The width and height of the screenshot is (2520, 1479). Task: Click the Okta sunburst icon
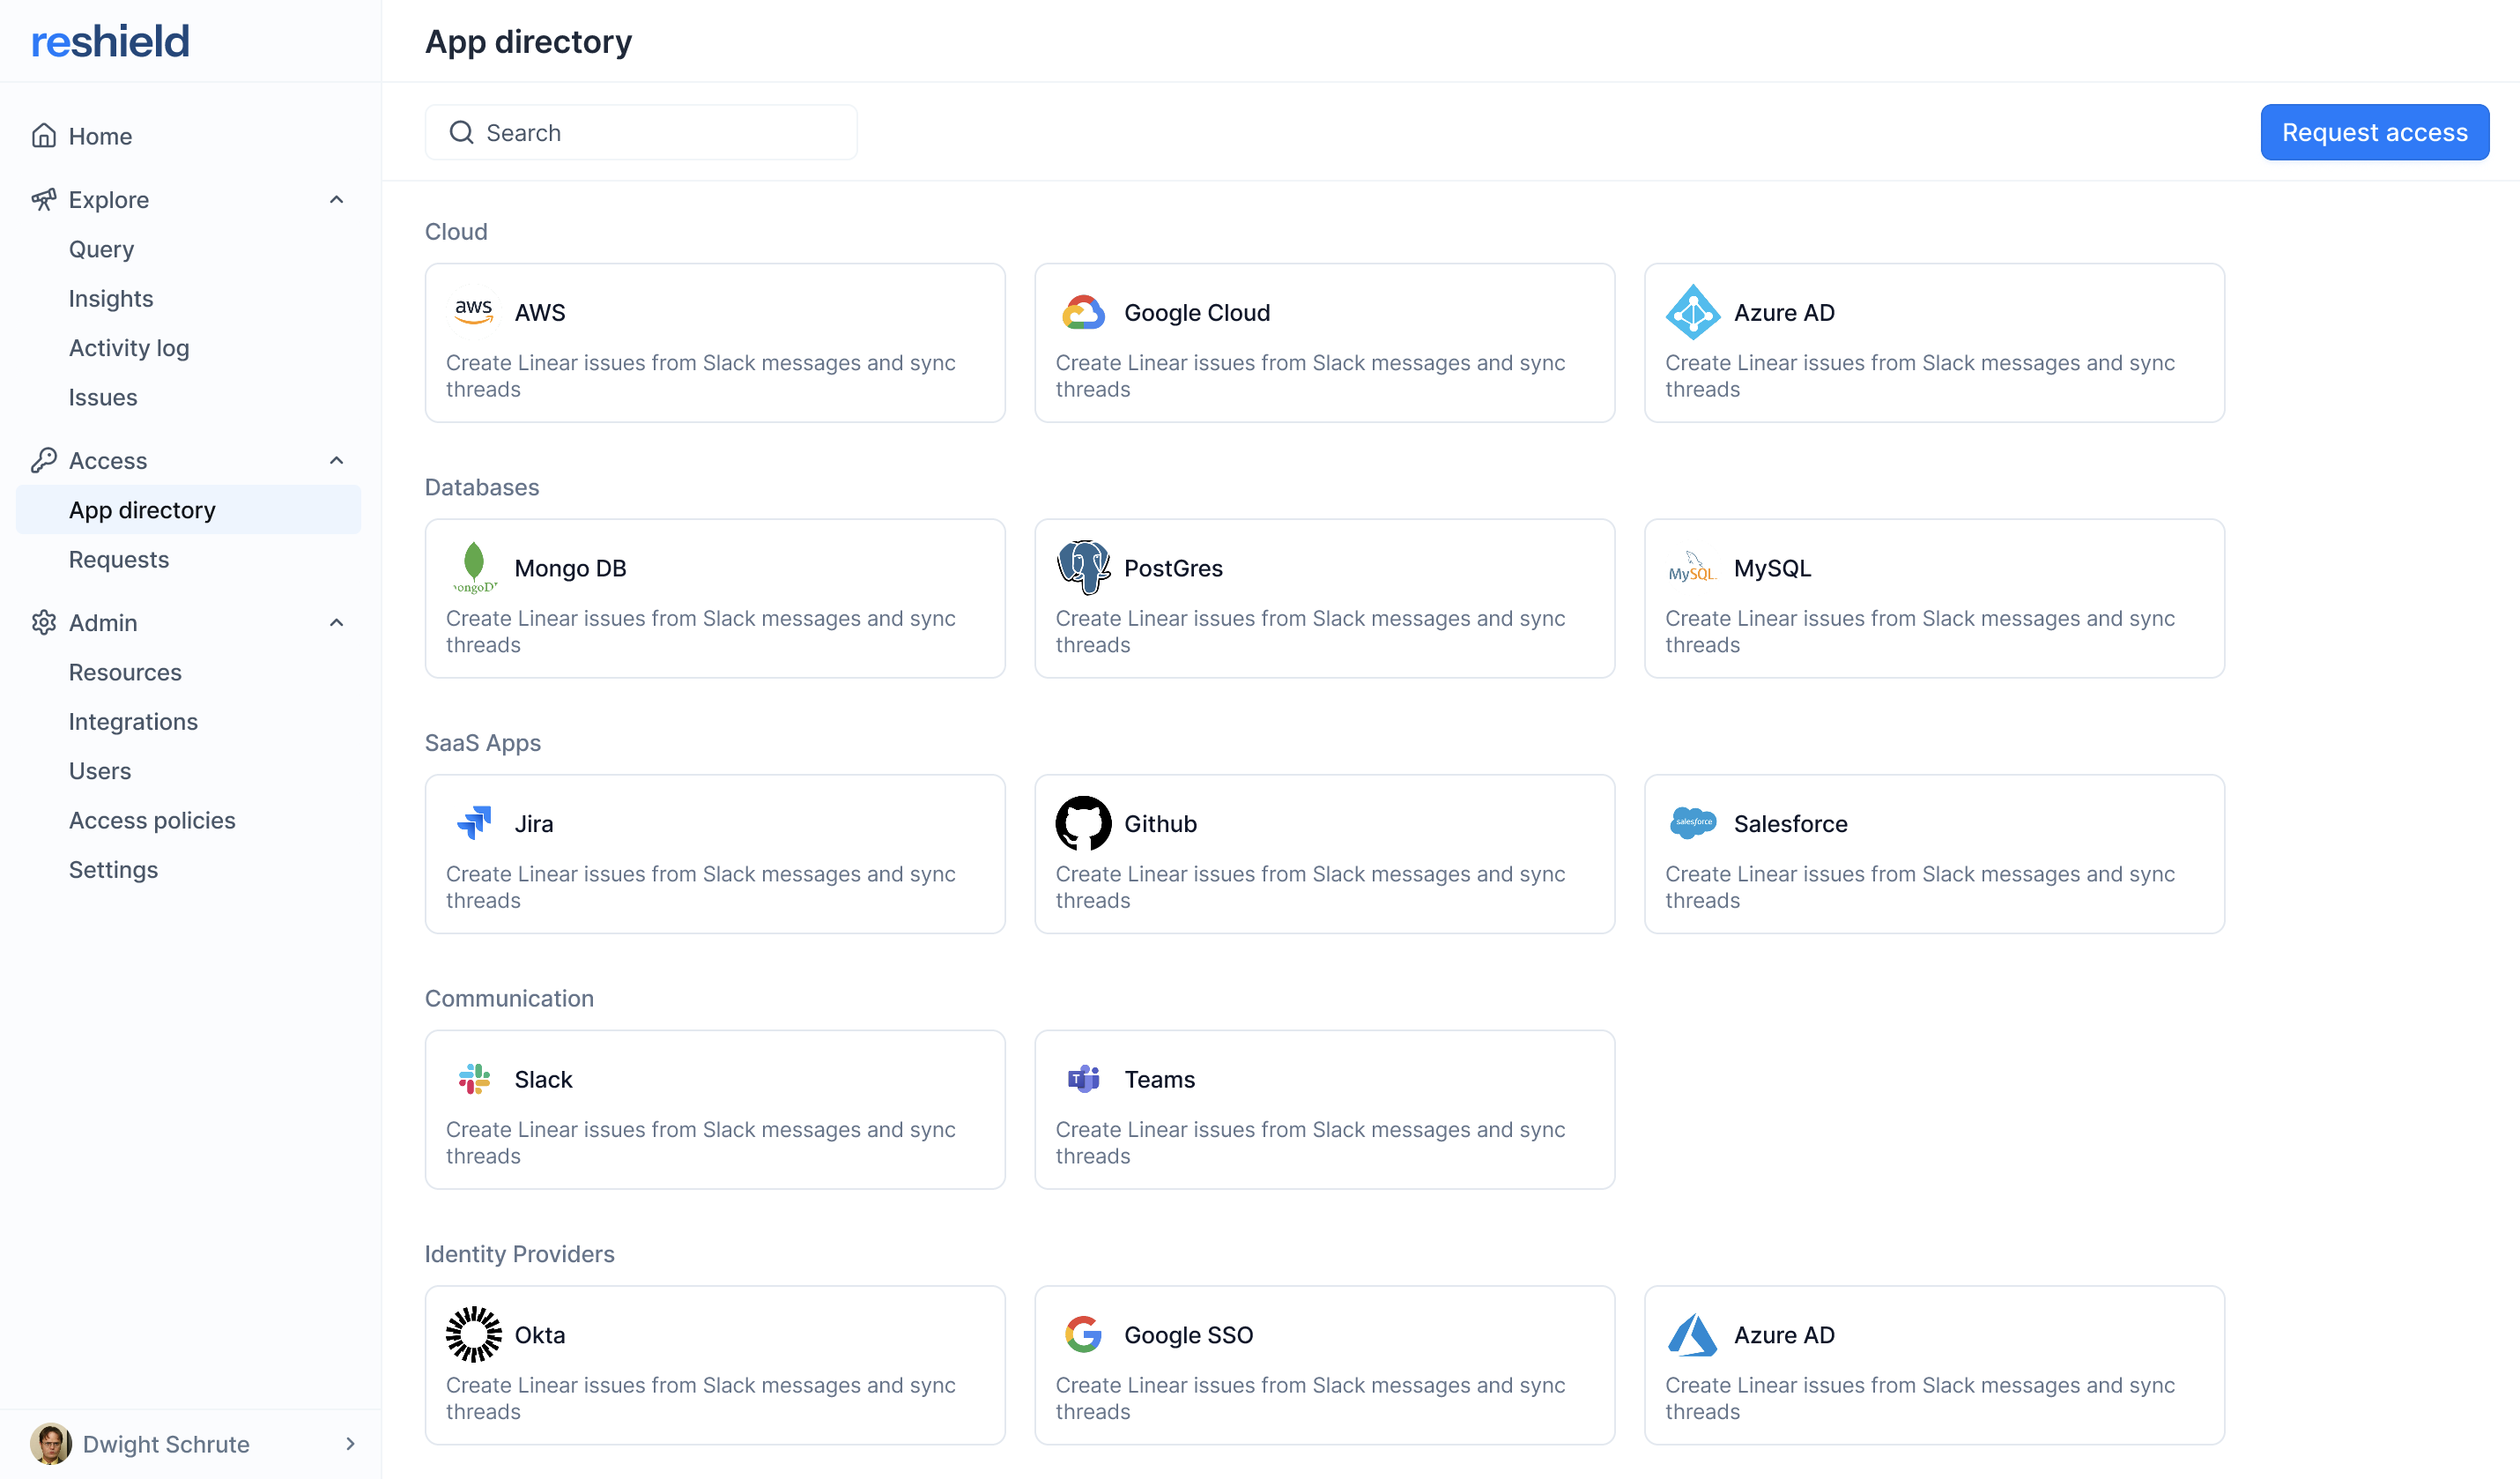pyautogui.click(x=474, y=1334)
